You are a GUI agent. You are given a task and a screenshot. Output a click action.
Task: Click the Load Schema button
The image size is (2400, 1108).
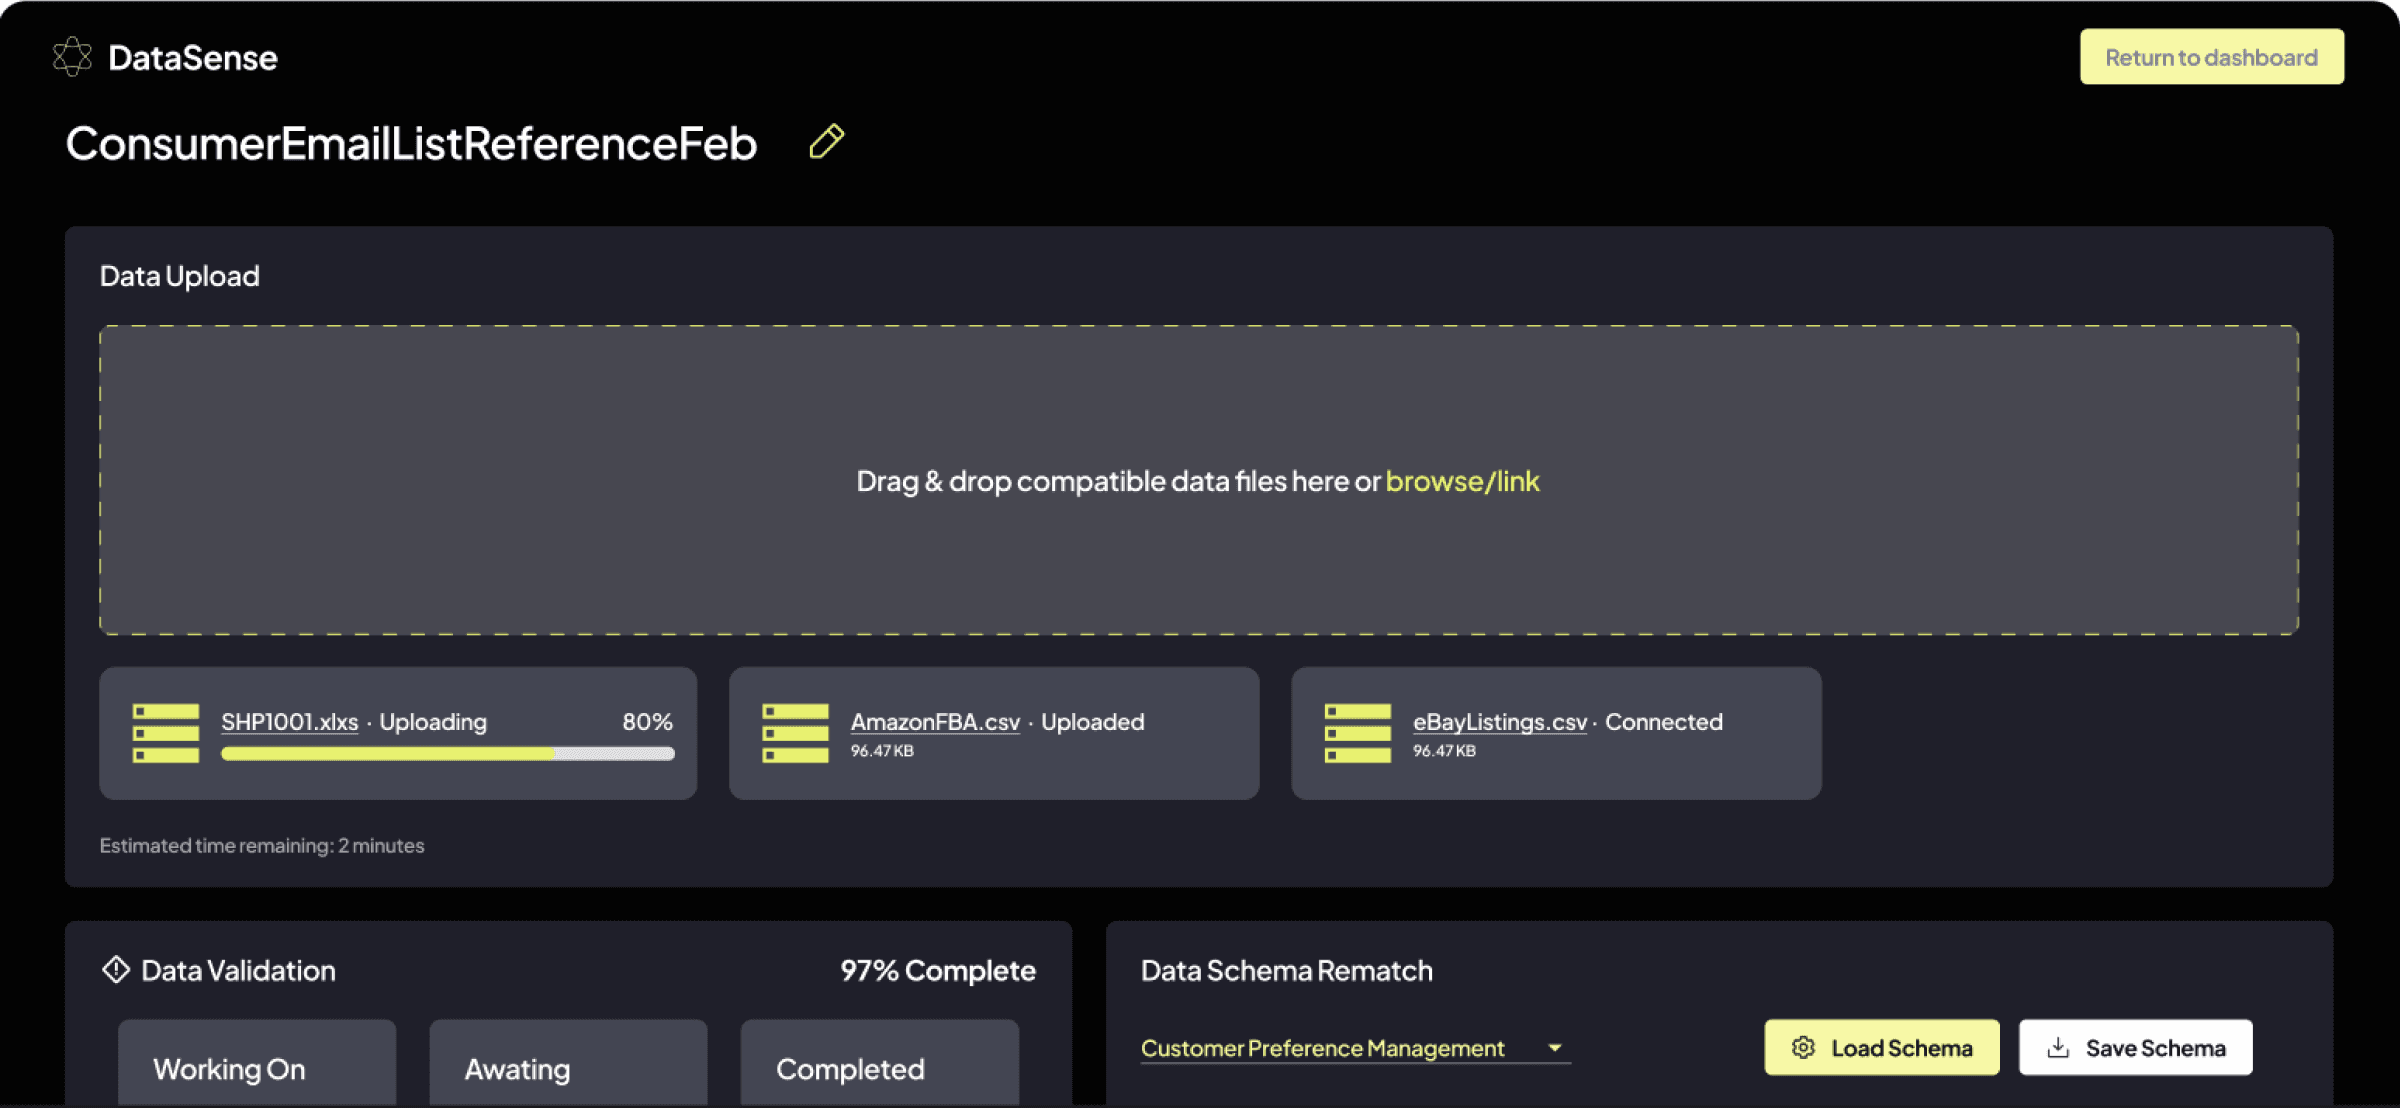[1882, 1047]
